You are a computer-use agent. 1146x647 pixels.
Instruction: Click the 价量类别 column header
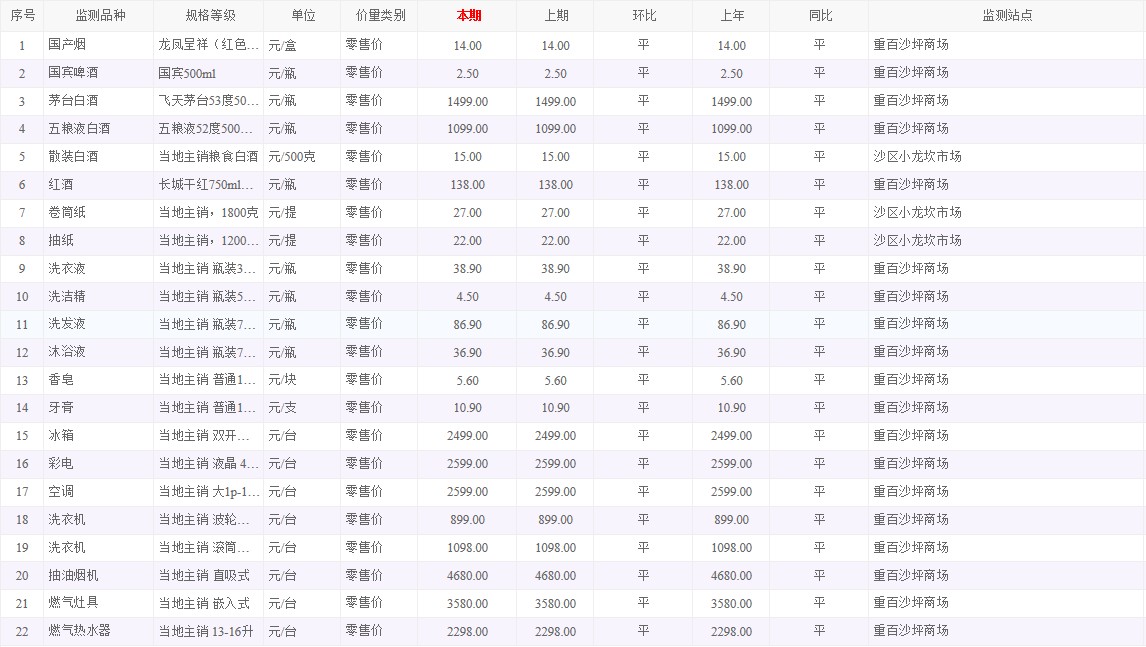(380, 15)
